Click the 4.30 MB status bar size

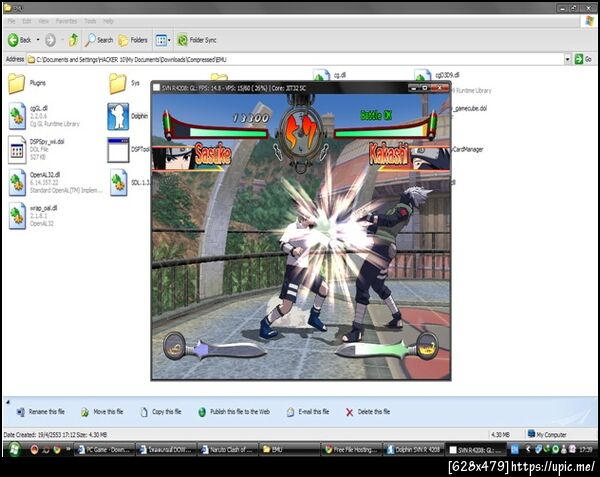[500, 435]
